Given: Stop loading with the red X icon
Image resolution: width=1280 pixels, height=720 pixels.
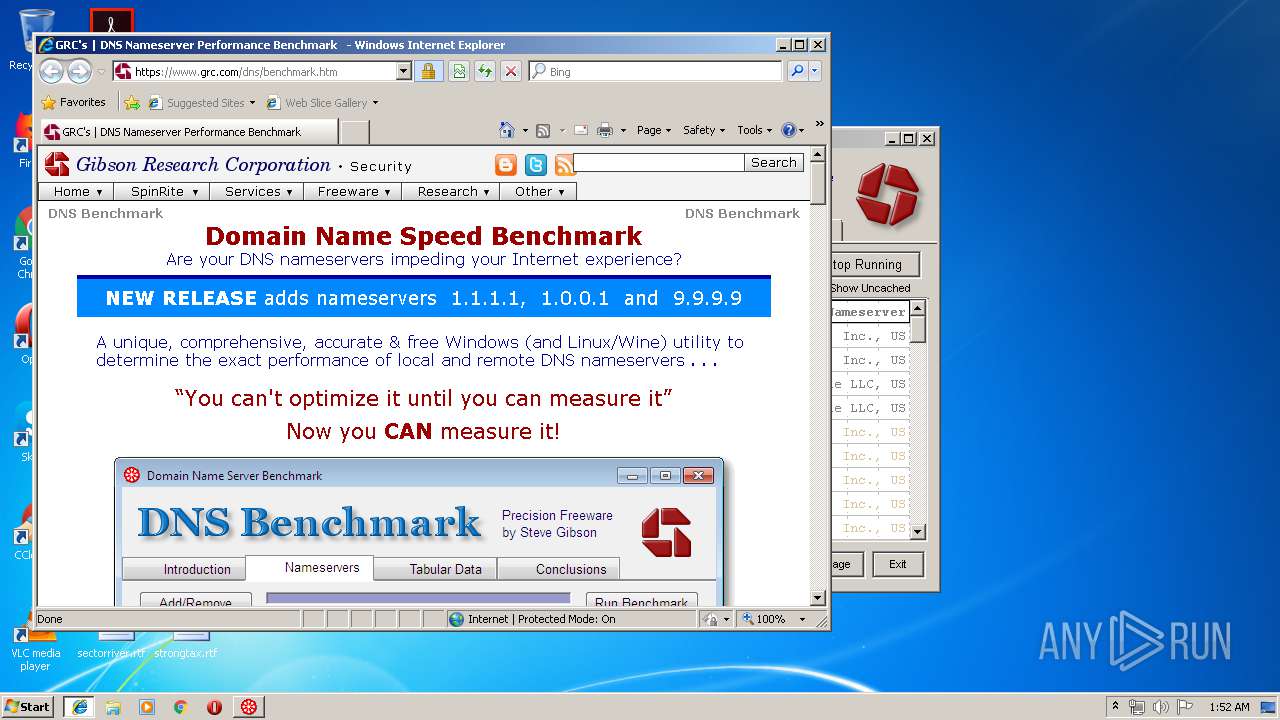Looking at the screenshot, I should coord(510,71).
